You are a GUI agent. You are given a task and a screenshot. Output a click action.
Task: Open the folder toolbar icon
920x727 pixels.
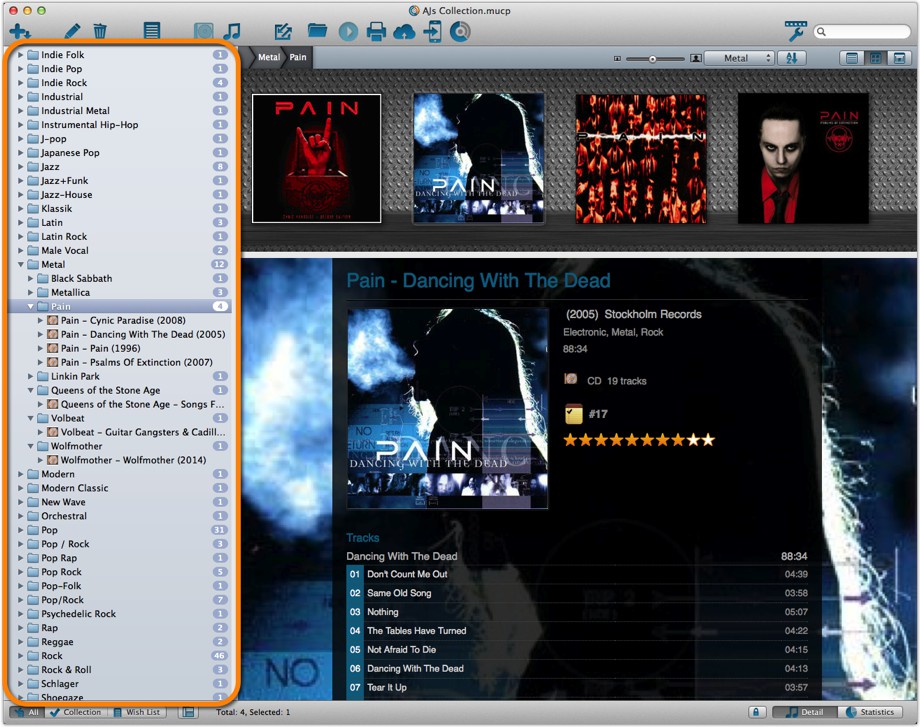tap(317, 31)
